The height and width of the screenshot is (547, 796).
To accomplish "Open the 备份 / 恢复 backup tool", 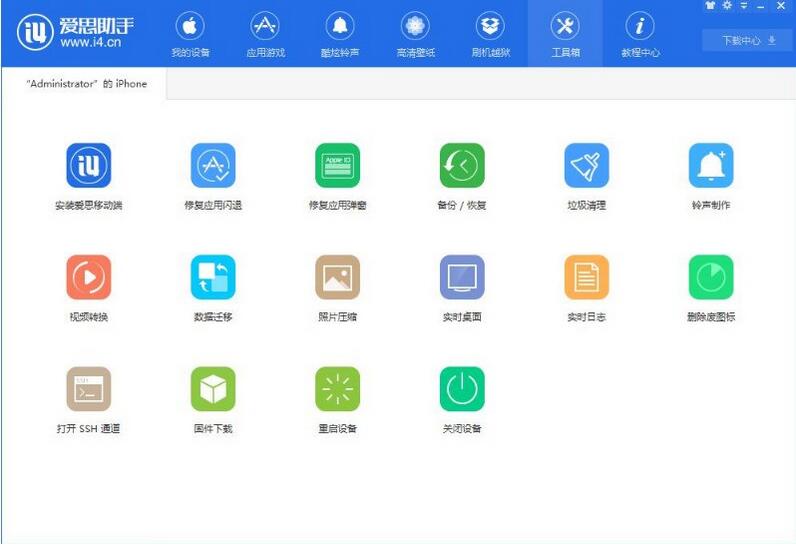I will tap(461, 166).
